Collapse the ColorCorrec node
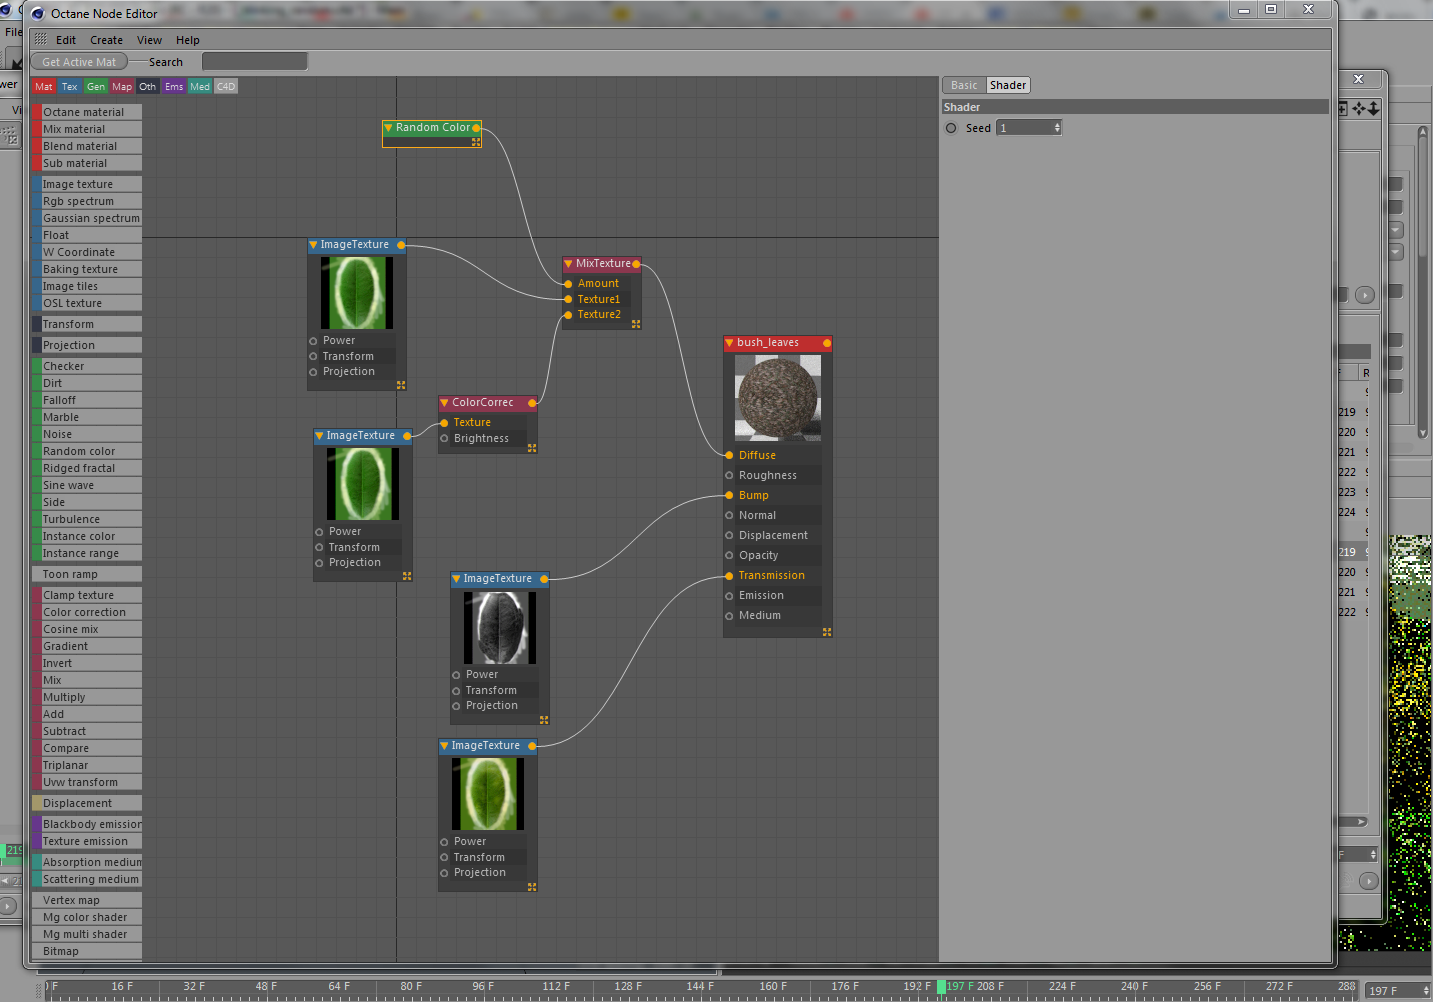The width and height of the screenshot is (1433, 1002). [x=444, y=403]
